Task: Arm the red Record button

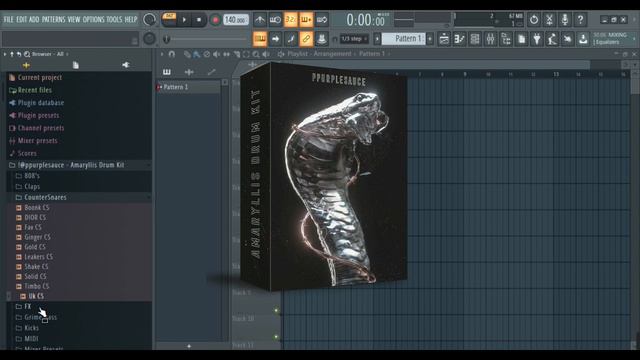Action: [x=215, y=20]
